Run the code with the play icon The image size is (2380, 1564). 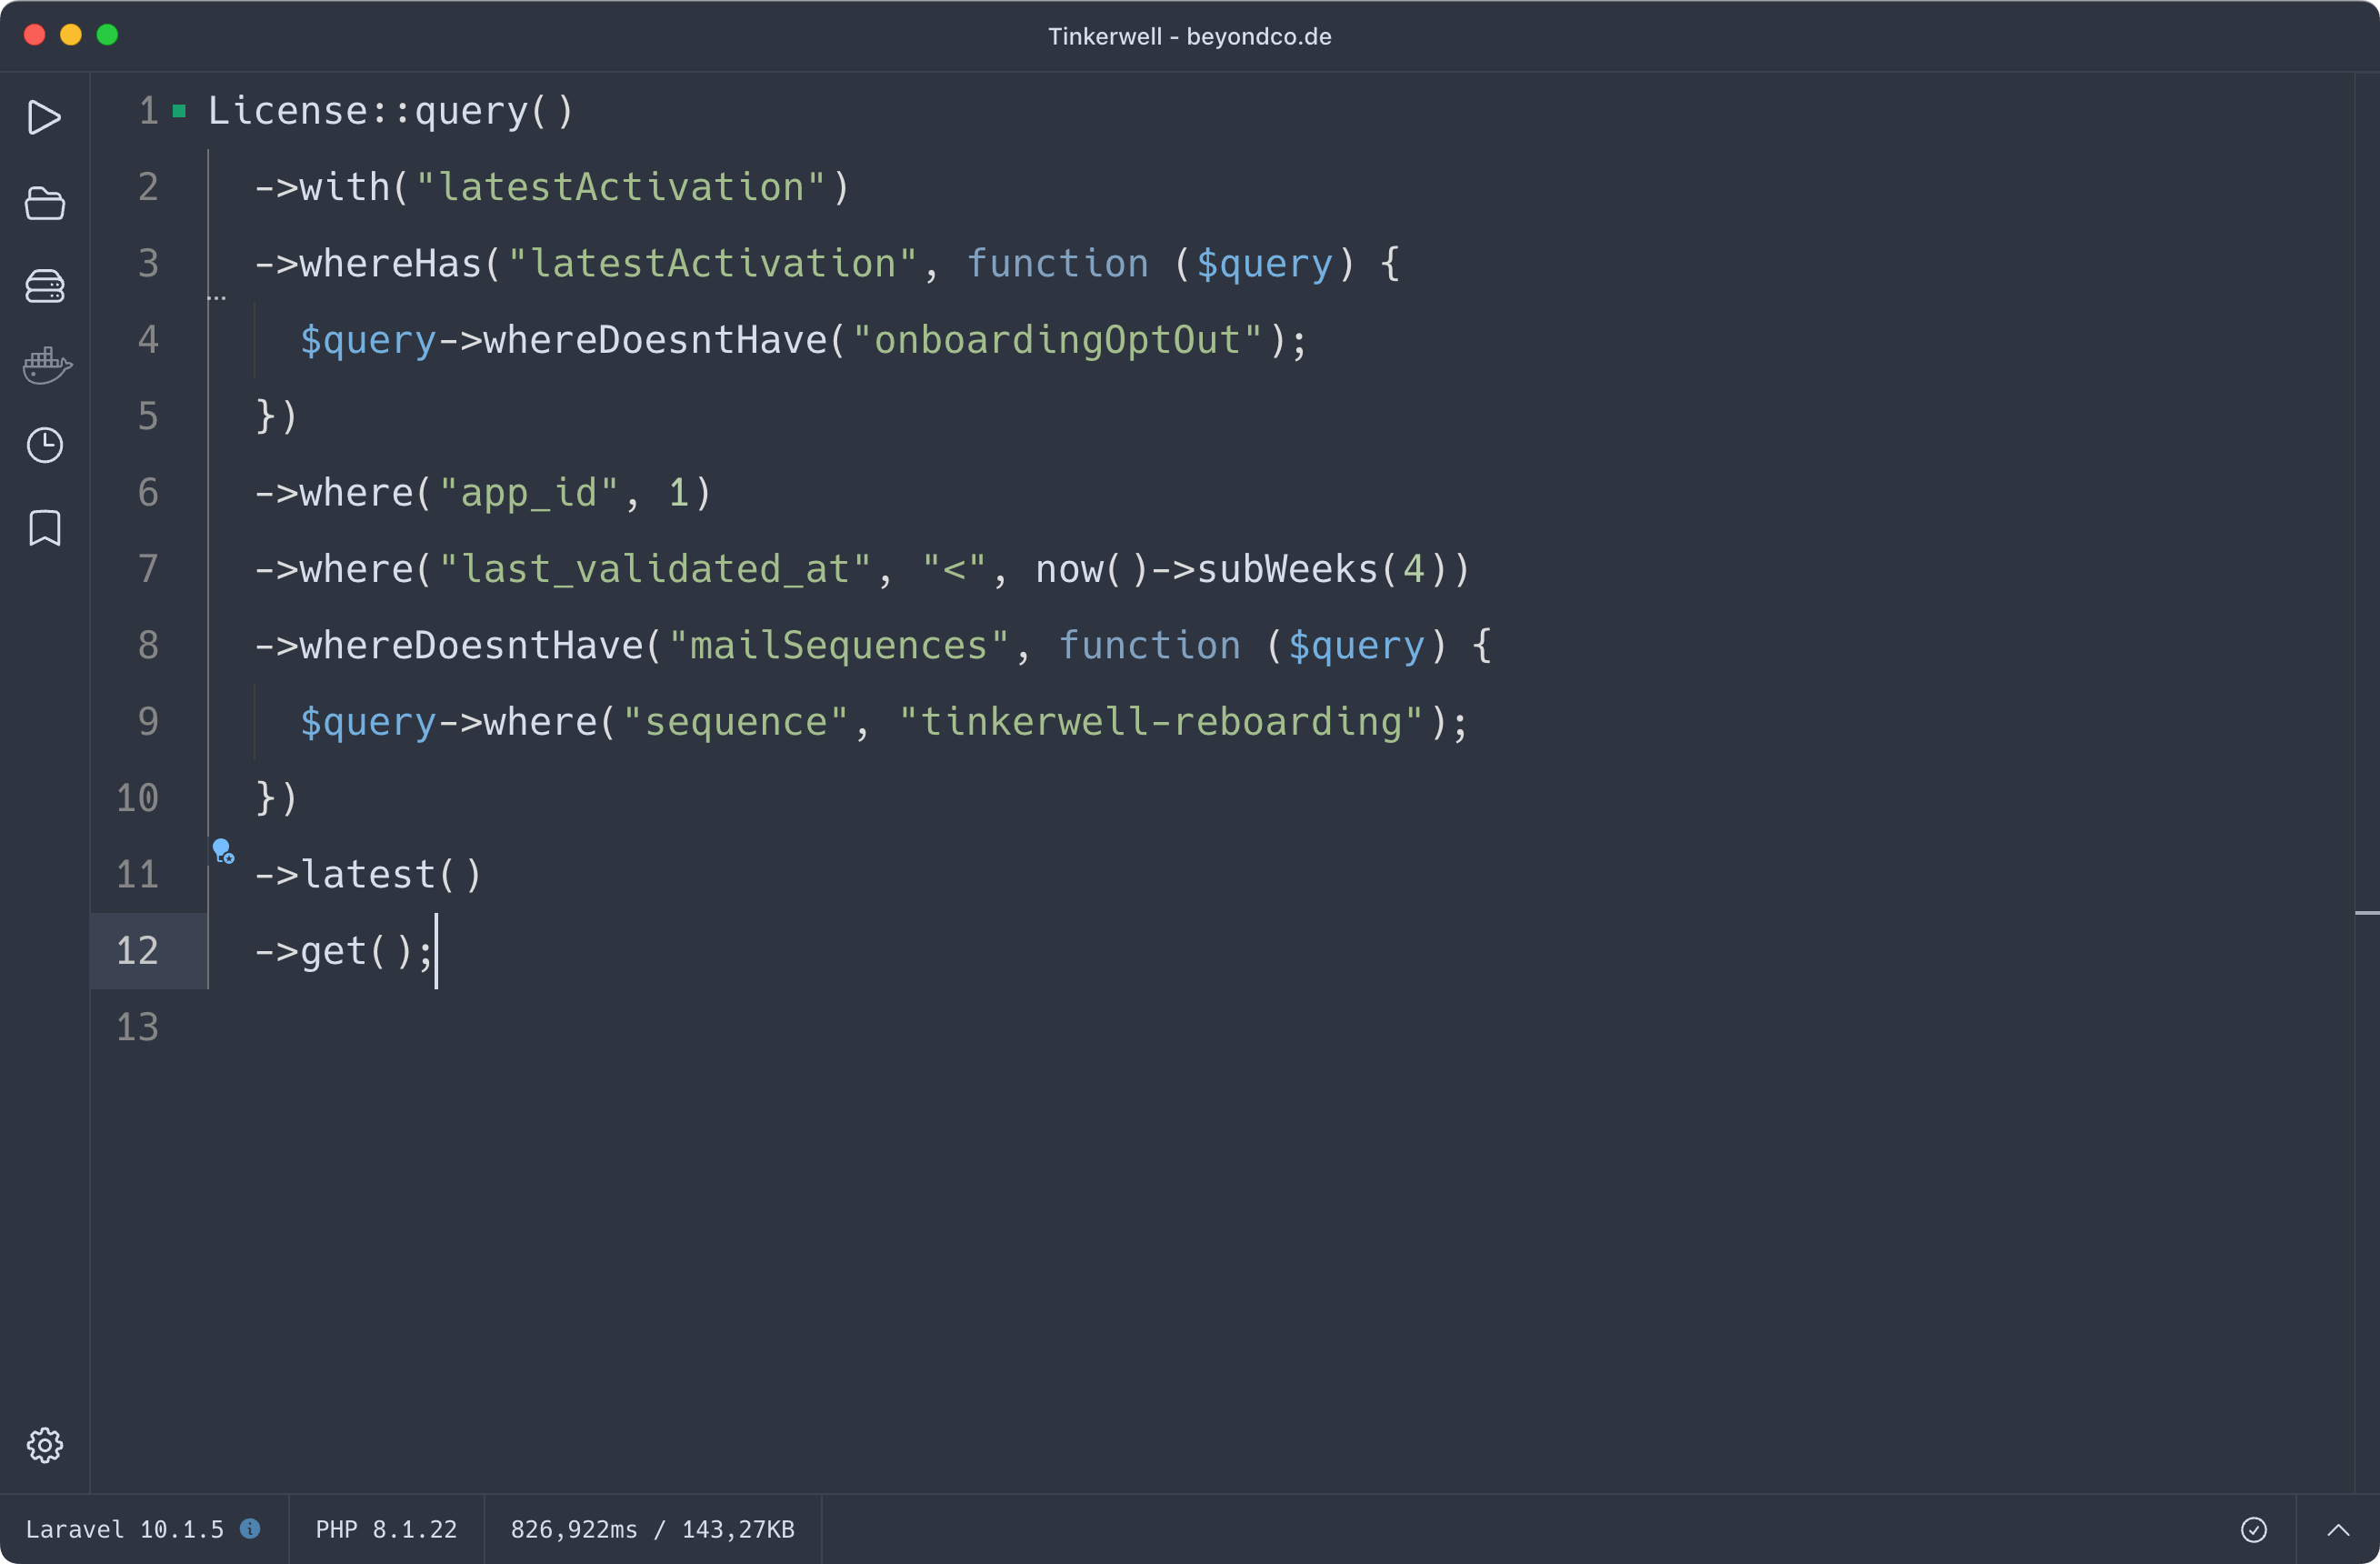click(x=44, y=117)
